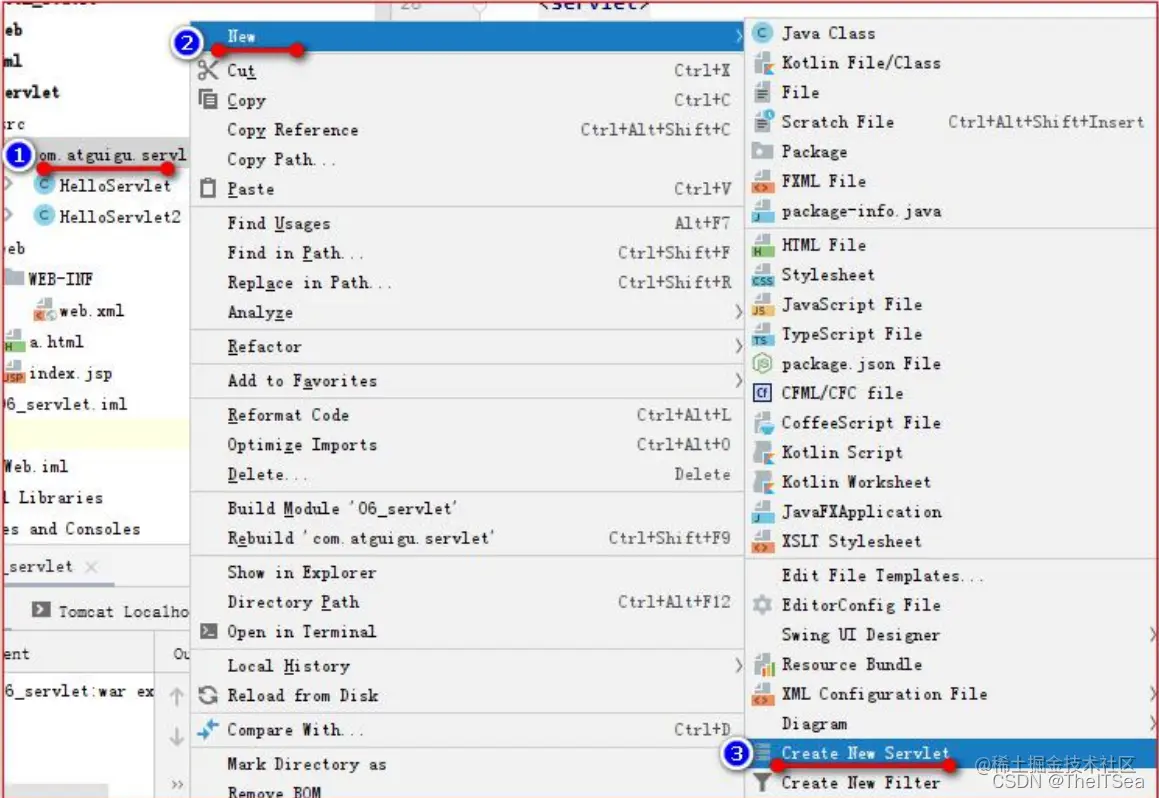This screenshot has width=1159, height=798.
Task: Expand the Refactor submenu arrow
Action: (x=738, y=347)
